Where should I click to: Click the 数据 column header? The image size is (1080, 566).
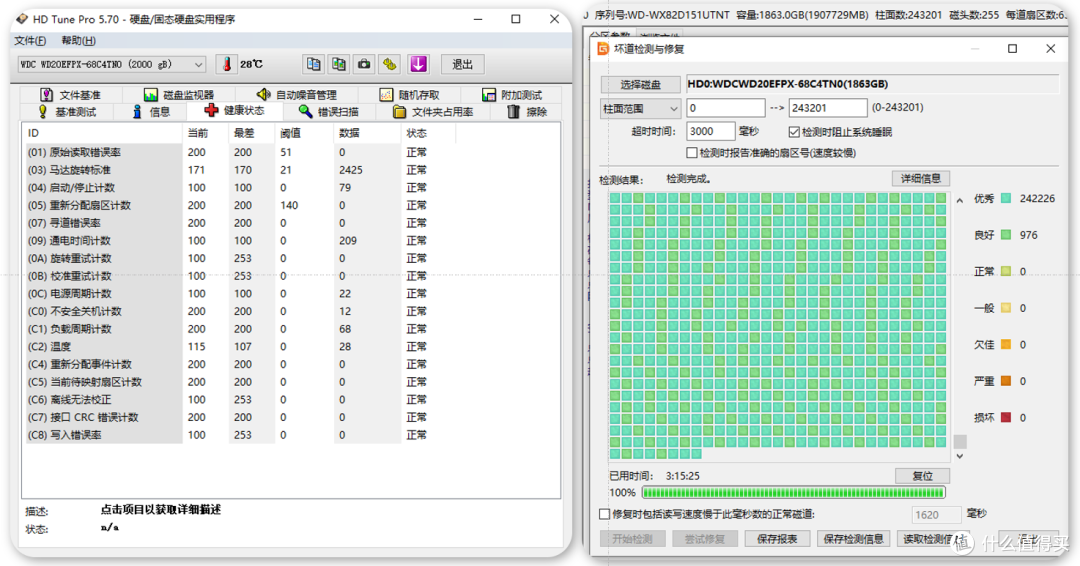tap(367, 133)
